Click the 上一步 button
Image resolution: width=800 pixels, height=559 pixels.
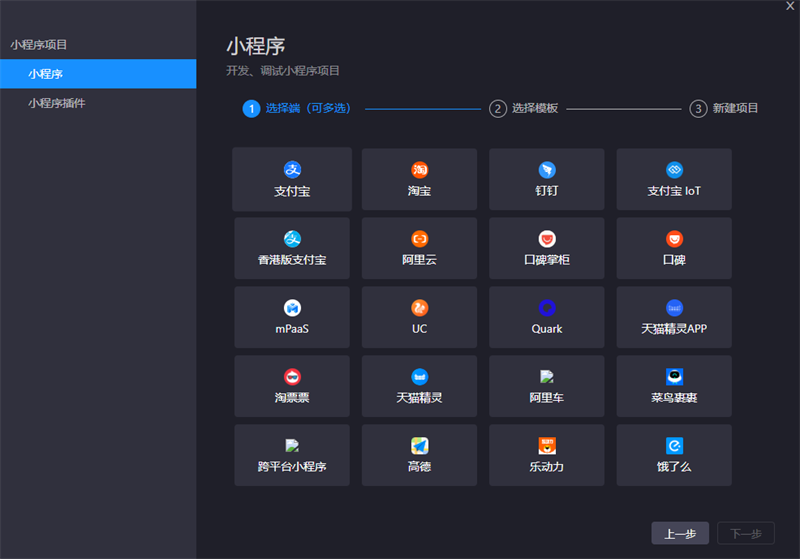click(680, 533)
